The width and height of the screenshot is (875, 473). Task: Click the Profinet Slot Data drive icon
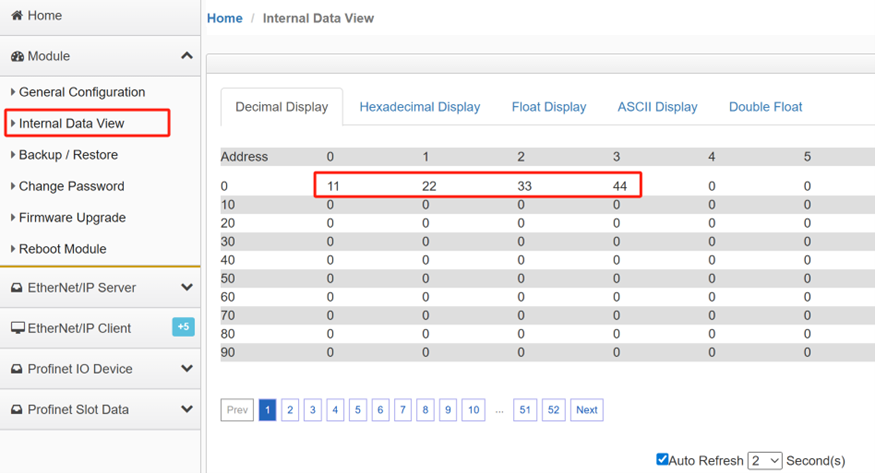17,409
